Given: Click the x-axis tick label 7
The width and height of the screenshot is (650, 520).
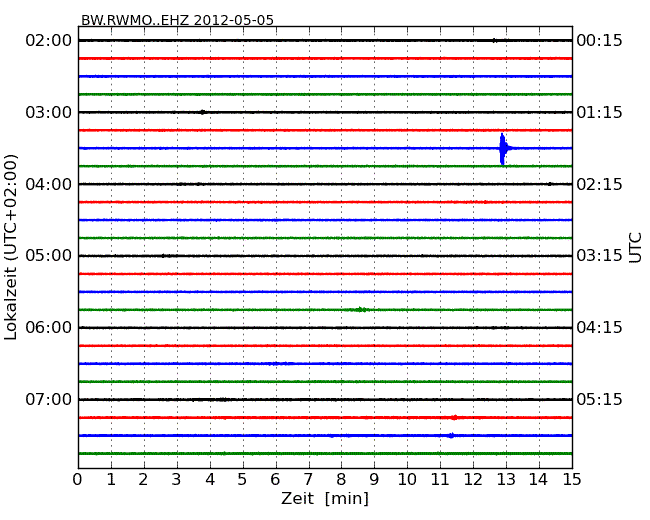Looking at the screenshot, I should (308, 480).
